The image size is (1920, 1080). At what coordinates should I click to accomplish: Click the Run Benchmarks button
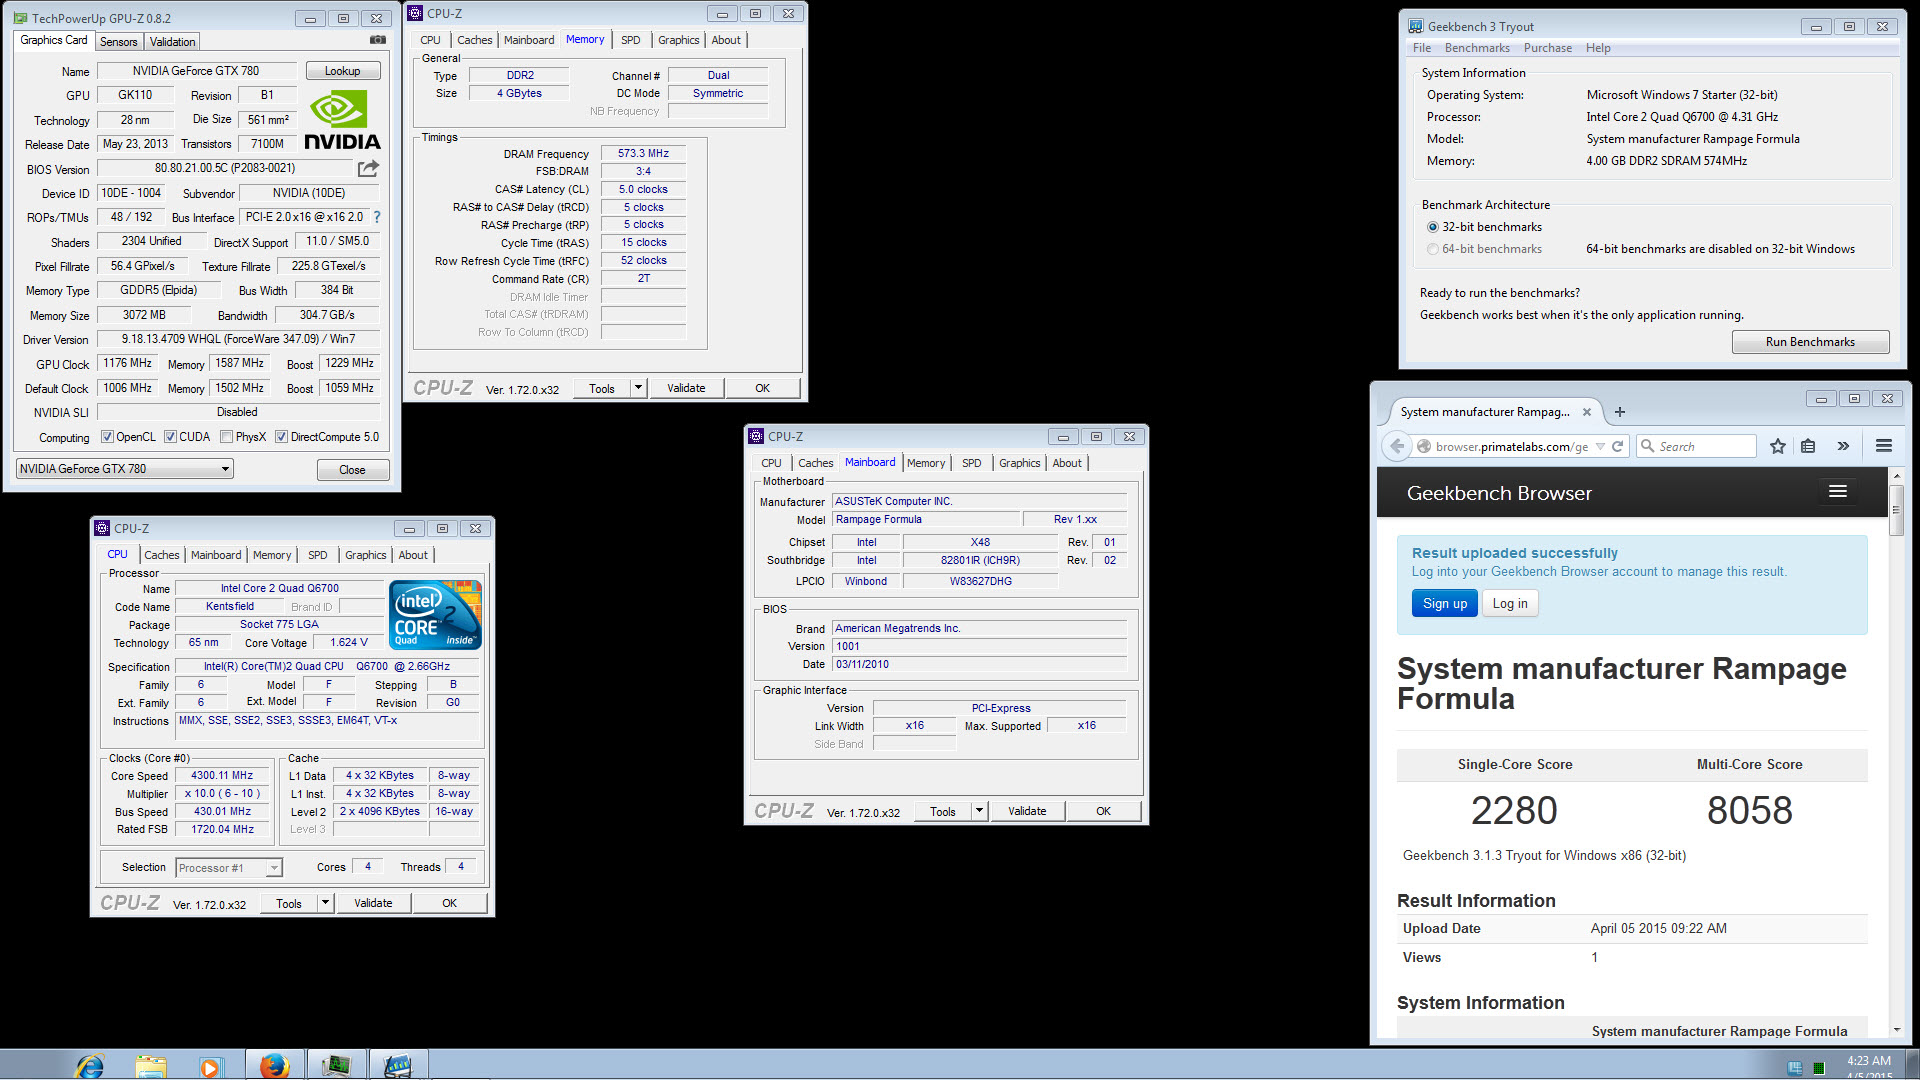click(1810, 342)
